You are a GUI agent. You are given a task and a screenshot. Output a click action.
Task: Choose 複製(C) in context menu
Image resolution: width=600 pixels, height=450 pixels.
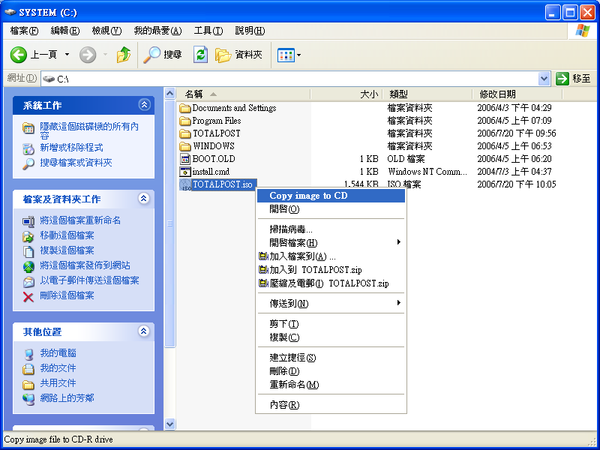(331, 338)
